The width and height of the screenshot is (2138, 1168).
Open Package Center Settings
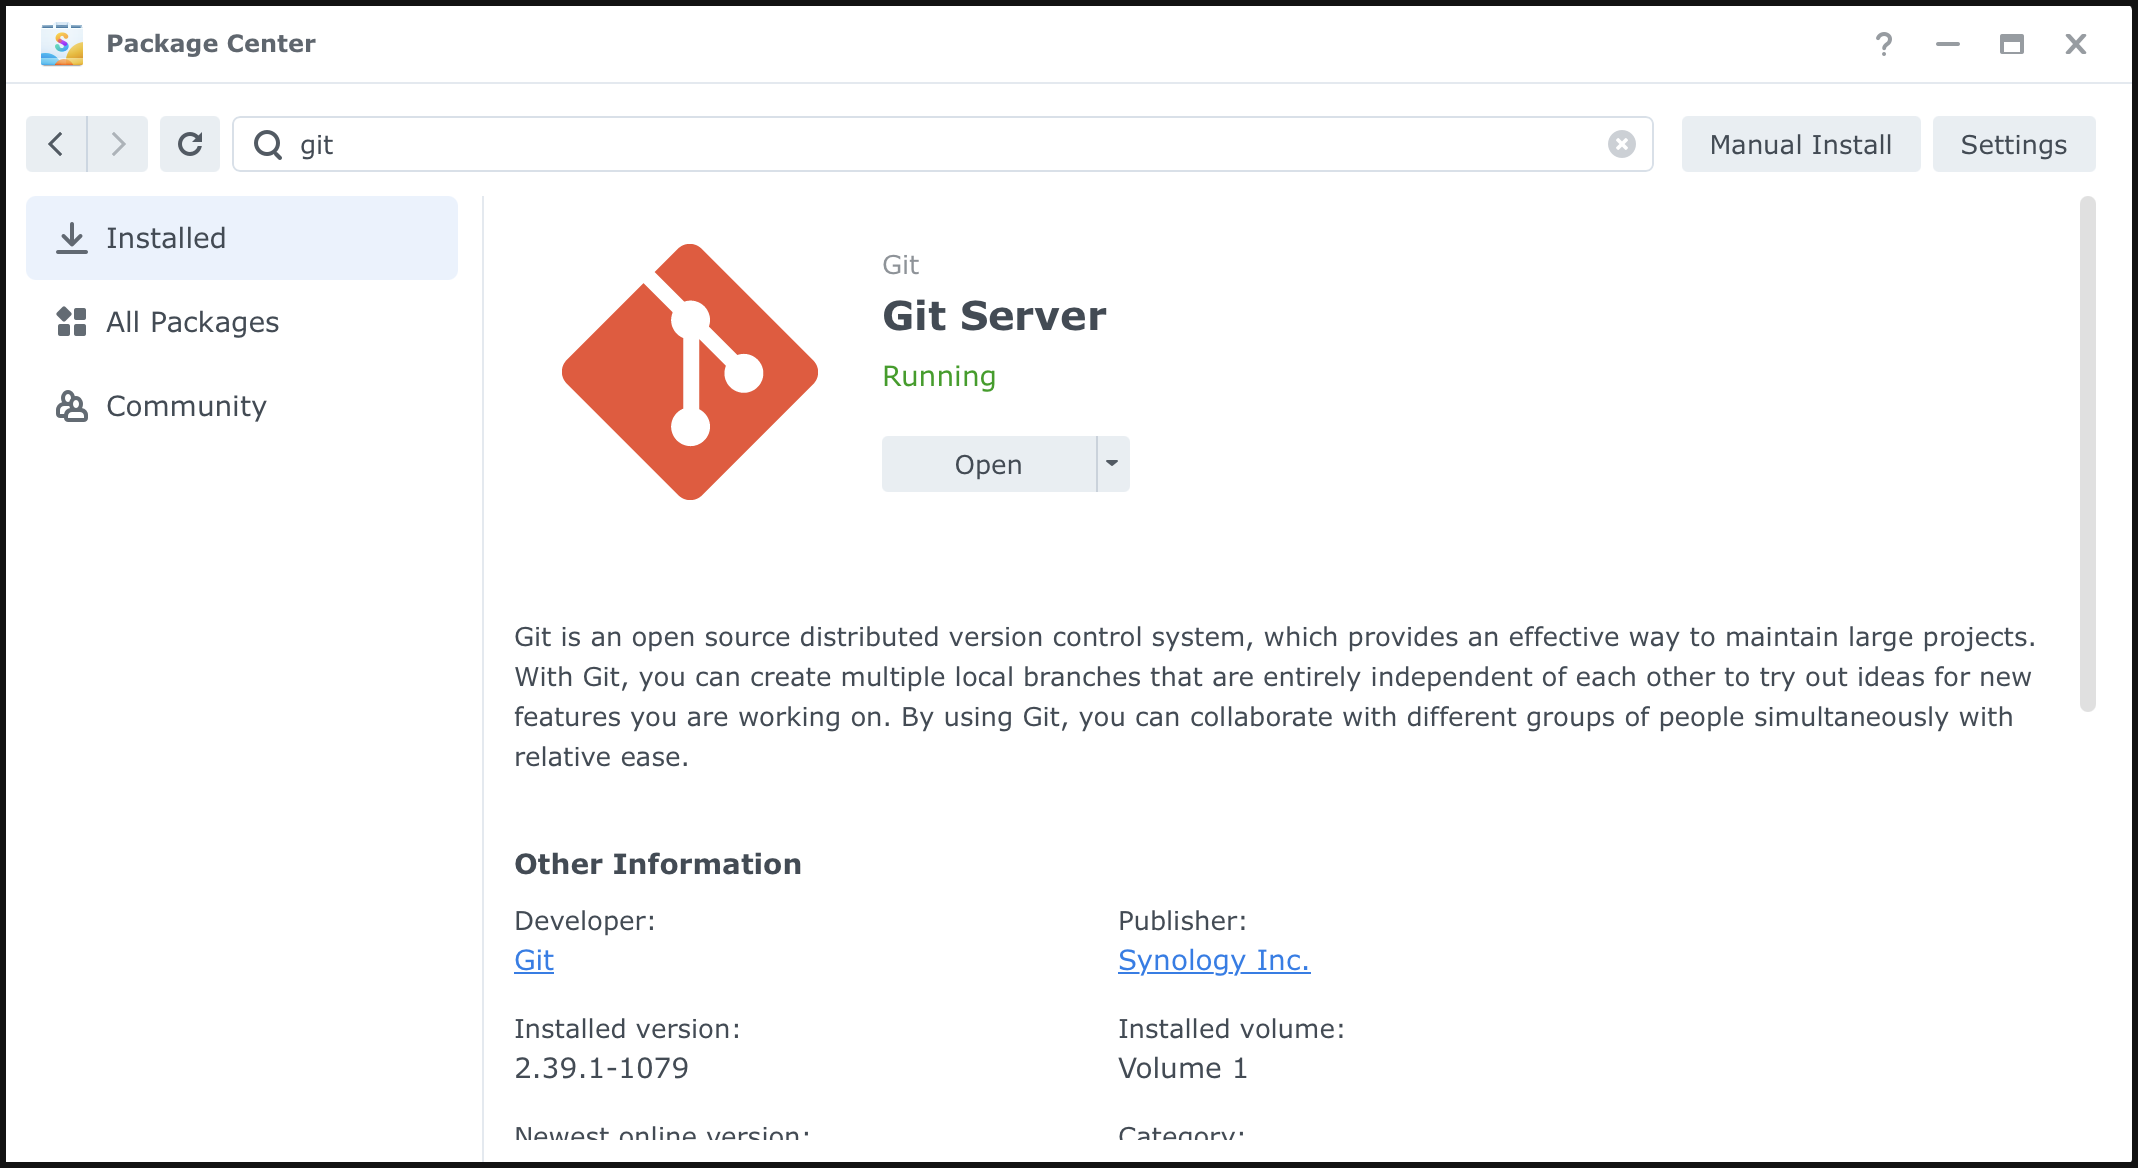click(2013, 144)
